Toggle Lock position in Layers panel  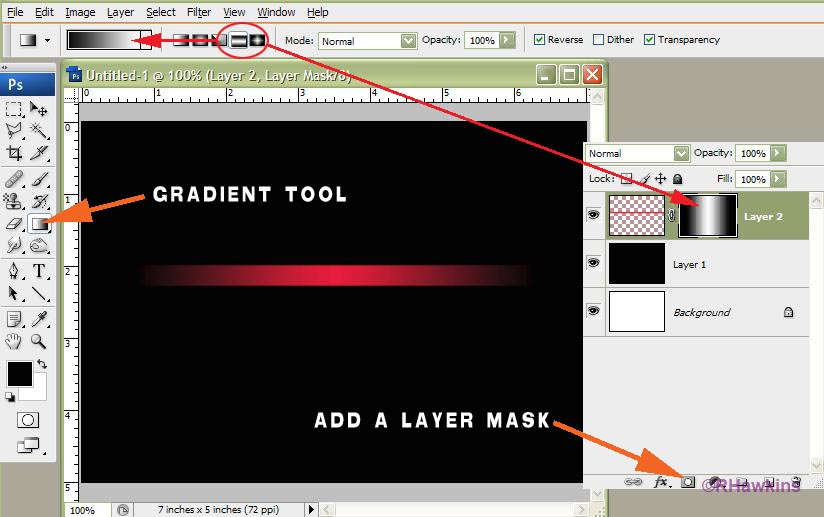click(661, 179)
